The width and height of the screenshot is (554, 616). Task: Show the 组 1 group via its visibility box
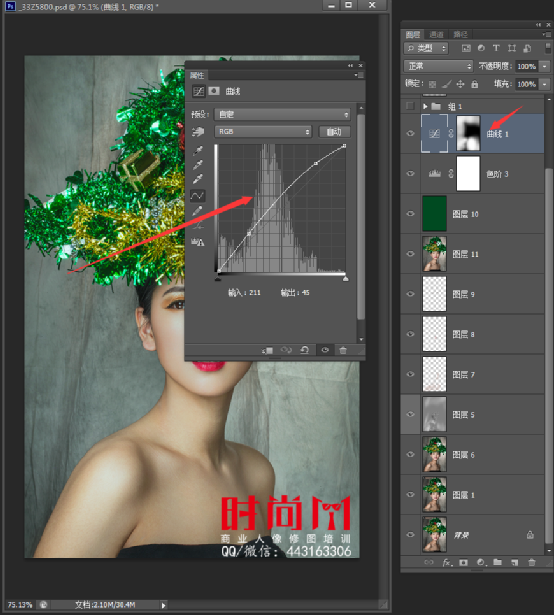[410, 106]
